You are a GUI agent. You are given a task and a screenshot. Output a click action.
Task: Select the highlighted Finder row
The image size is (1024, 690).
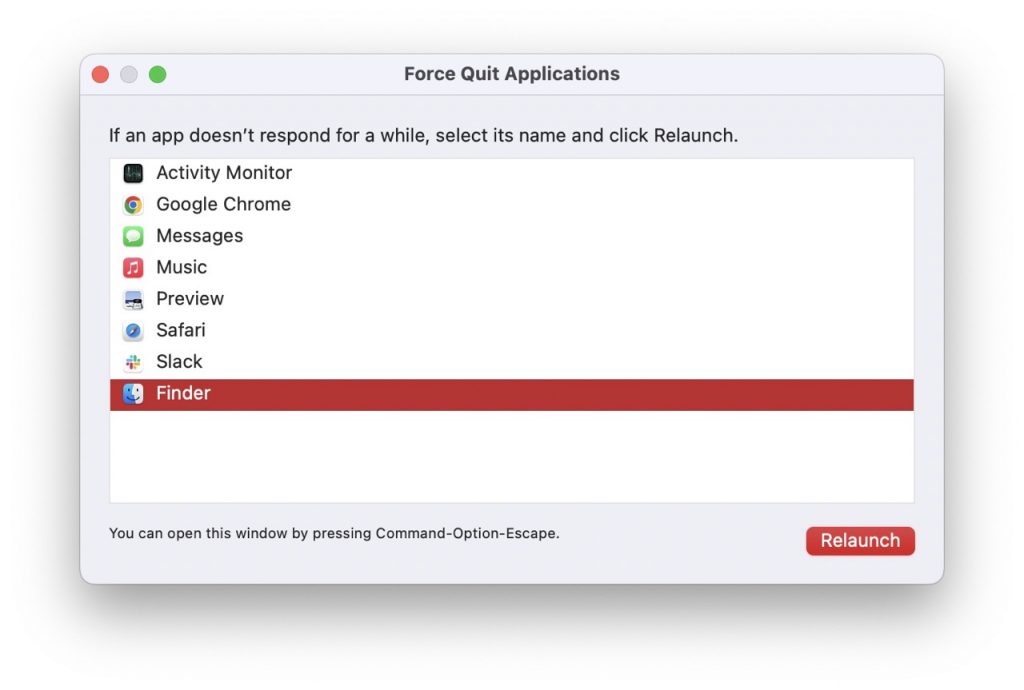point(400,393)
